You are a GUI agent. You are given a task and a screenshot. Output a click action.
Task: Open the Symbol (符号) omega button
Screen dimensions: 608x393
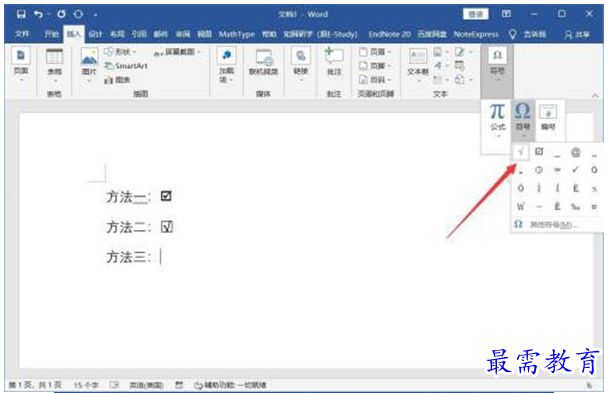[x=523, y=120]
